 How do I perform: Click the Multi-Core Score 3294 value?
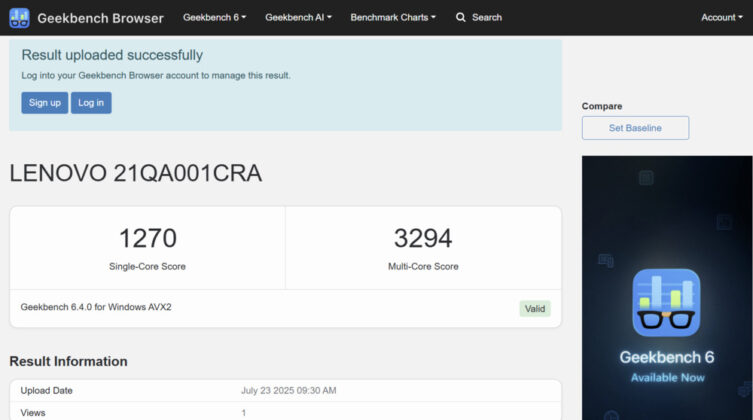[x=423, y=238]
